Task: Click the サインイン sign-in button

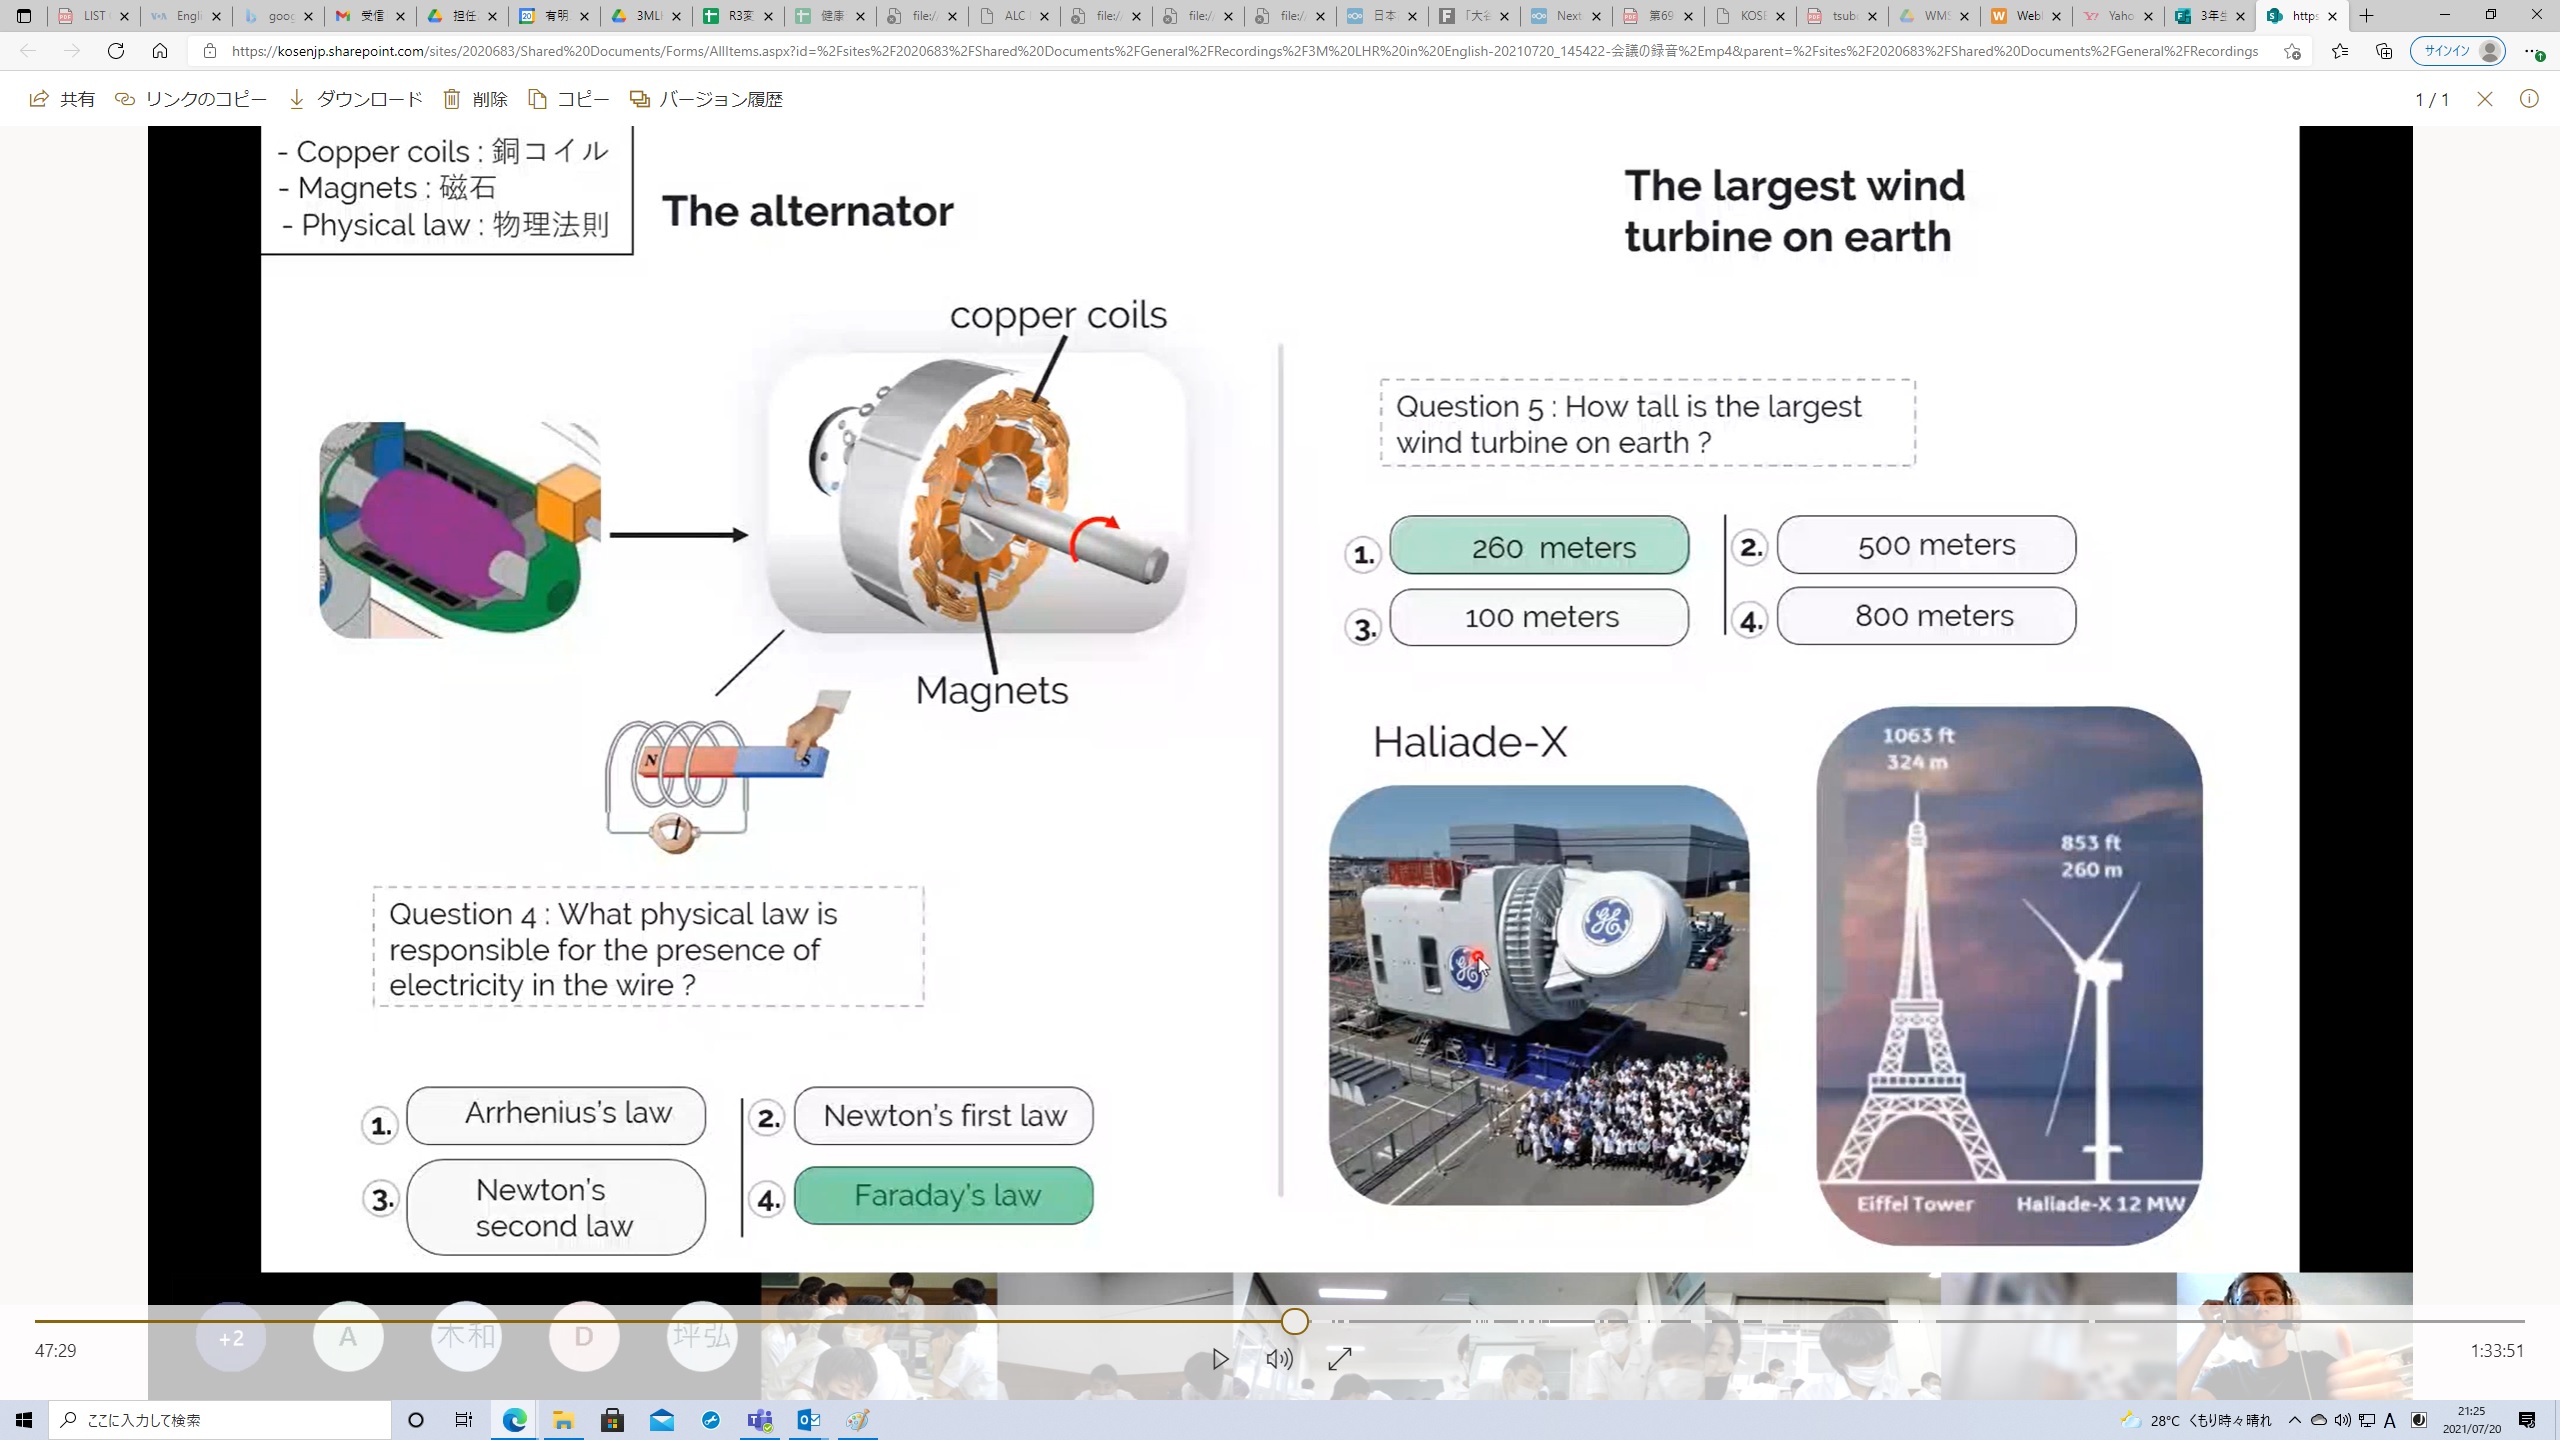Action: coord(2457,51)
